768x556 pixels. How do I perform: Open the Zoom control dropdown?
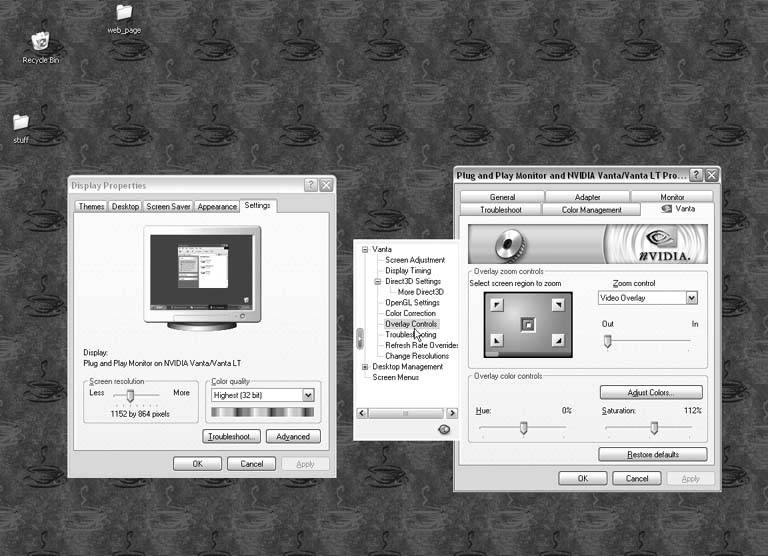(690, 298)
